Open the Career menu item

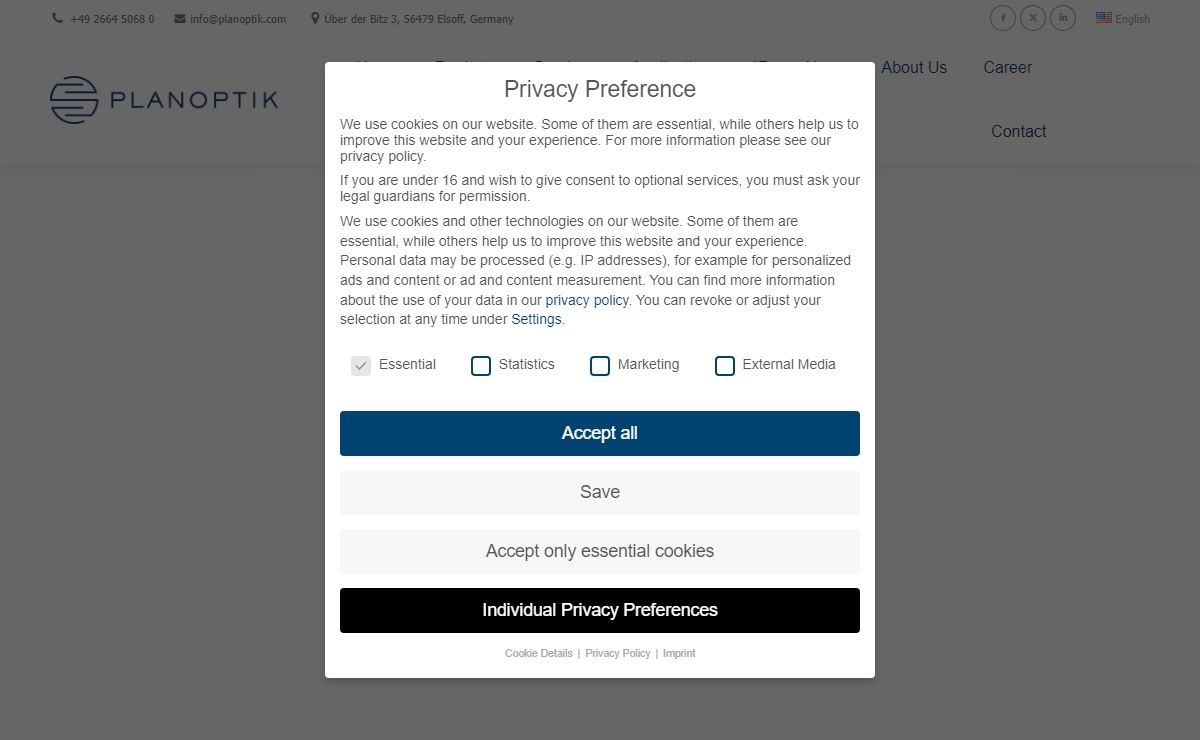point(1007,67)
